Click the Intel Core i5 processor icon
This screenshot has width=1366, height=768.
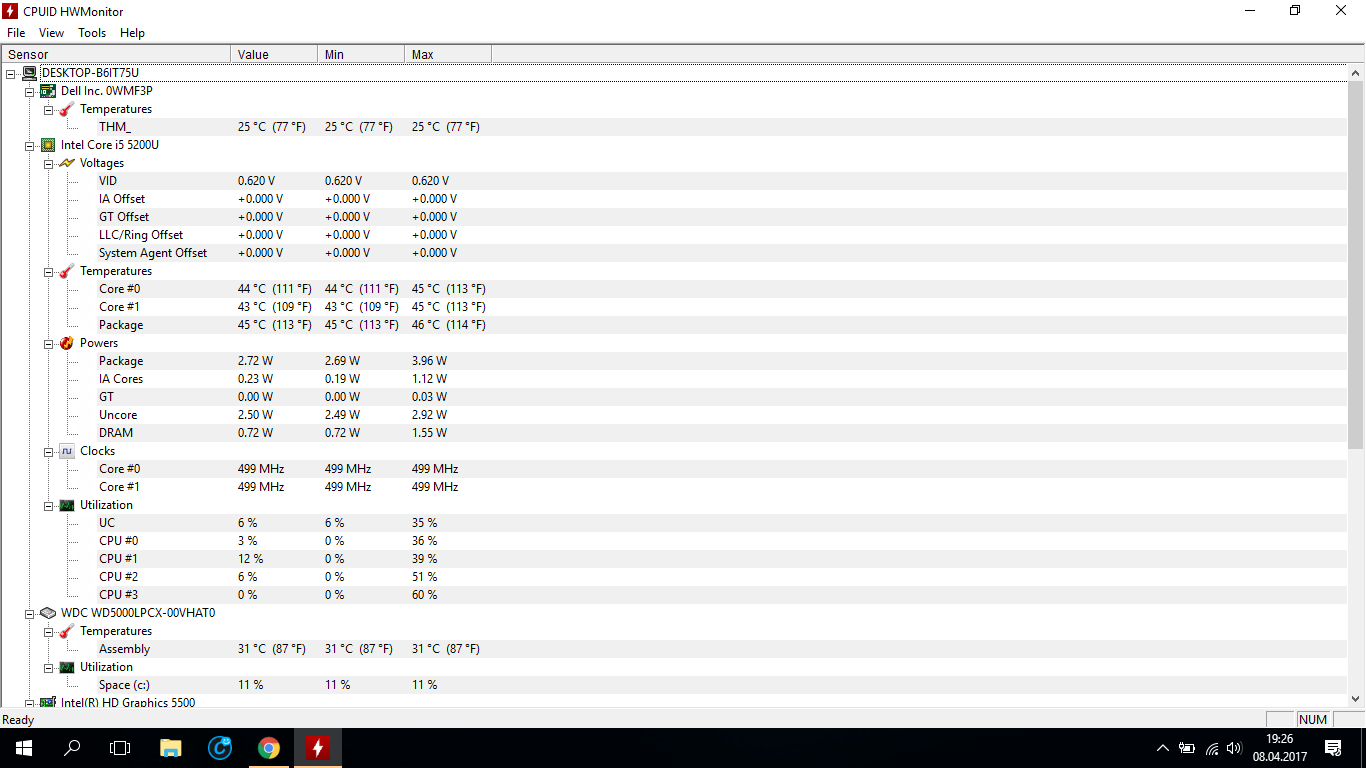tap(48, 145)
